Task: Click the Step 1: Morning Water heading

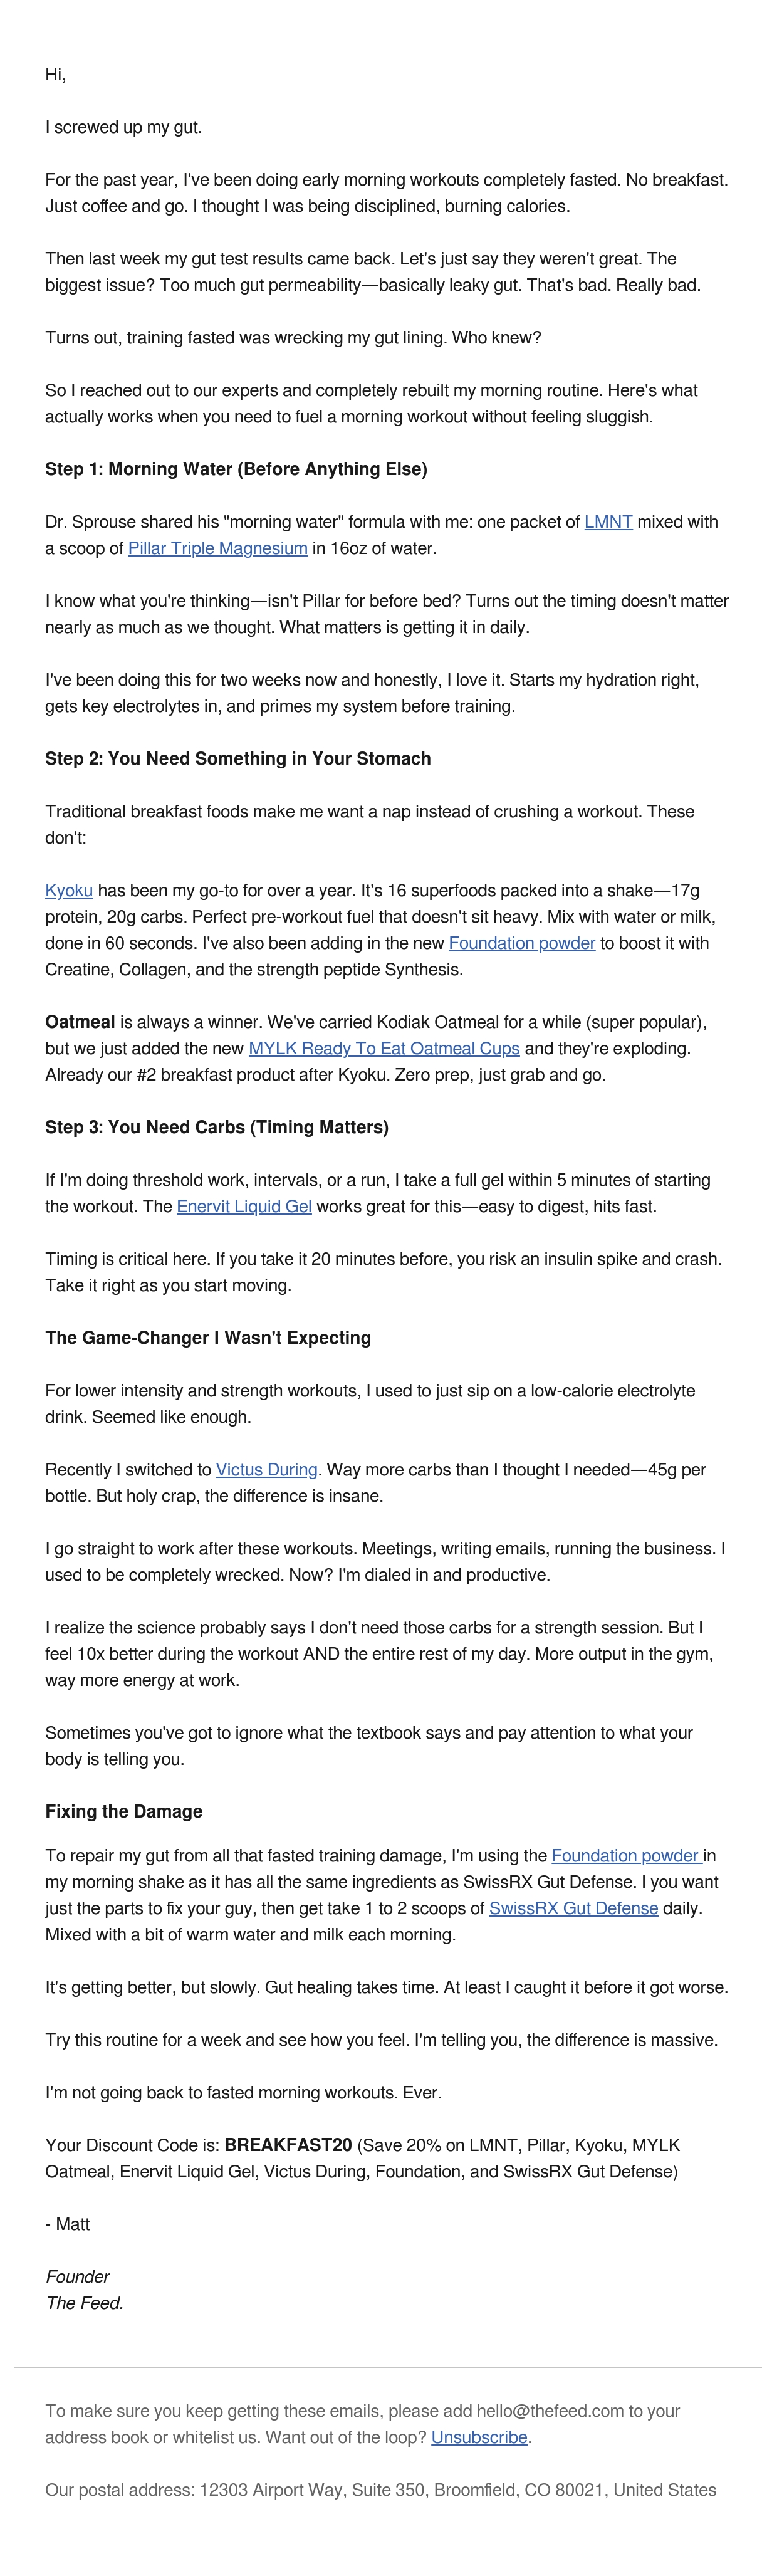Action: point(236,469)
